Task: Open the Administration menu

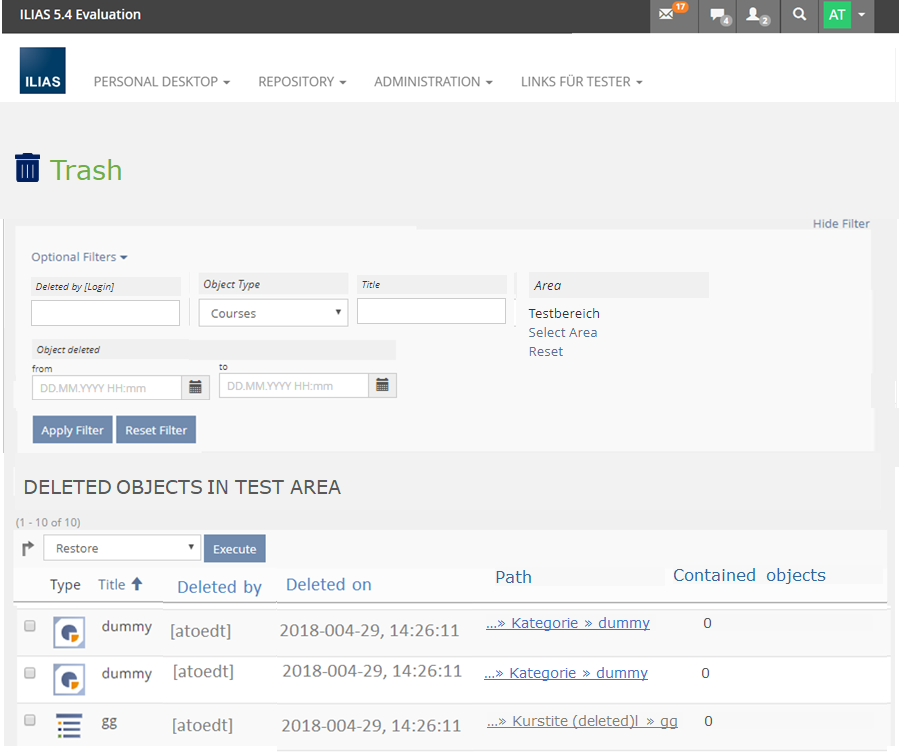Action: point(433,82)
